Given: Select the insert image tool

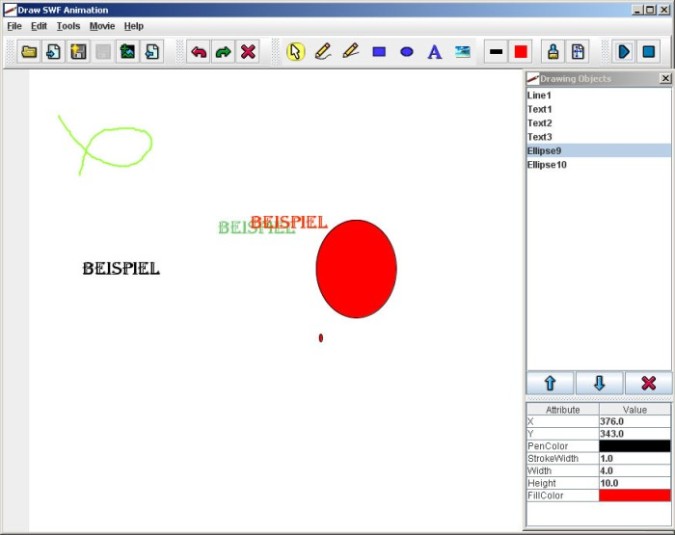Looking at the screenshot, I should 462,51.
